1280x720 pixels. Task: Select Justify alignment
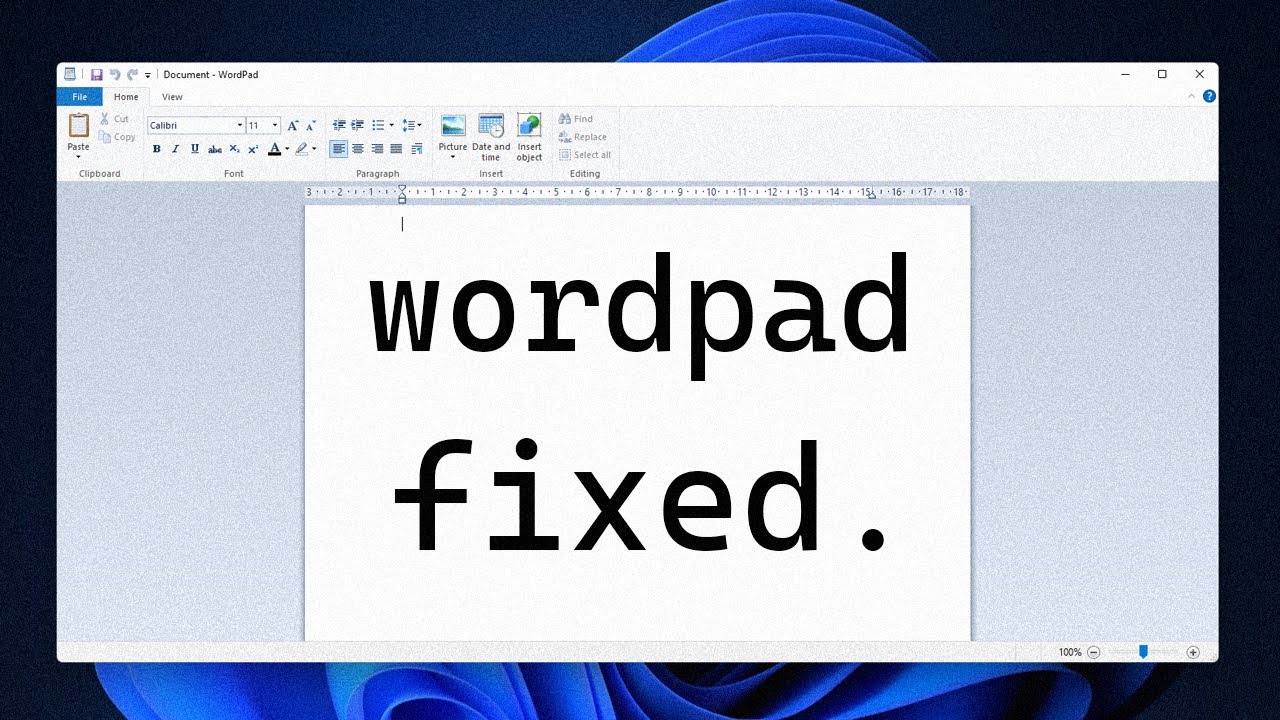[x=396, y=149]
